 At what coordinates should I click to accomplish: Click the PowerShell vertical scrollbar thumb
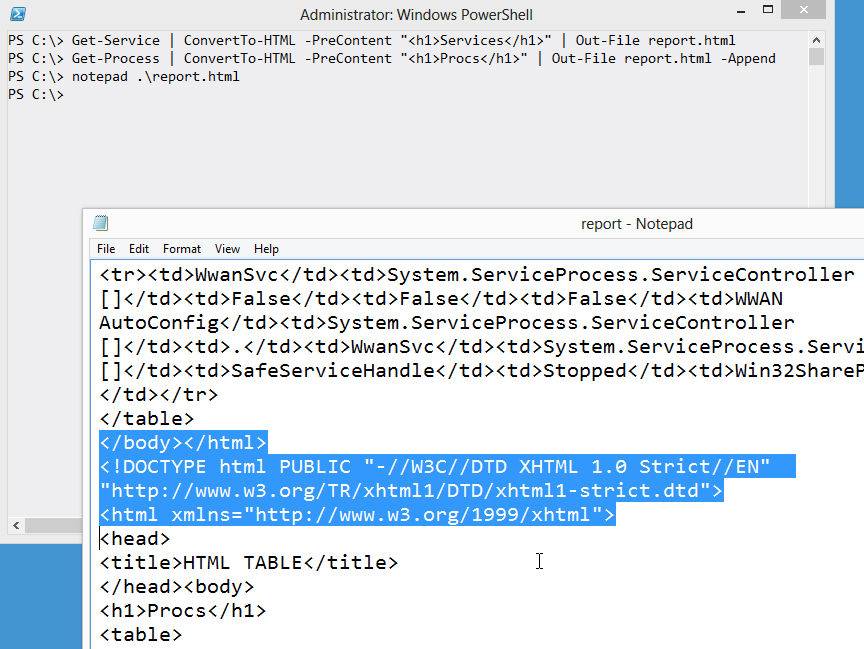(x=817, y=56)
